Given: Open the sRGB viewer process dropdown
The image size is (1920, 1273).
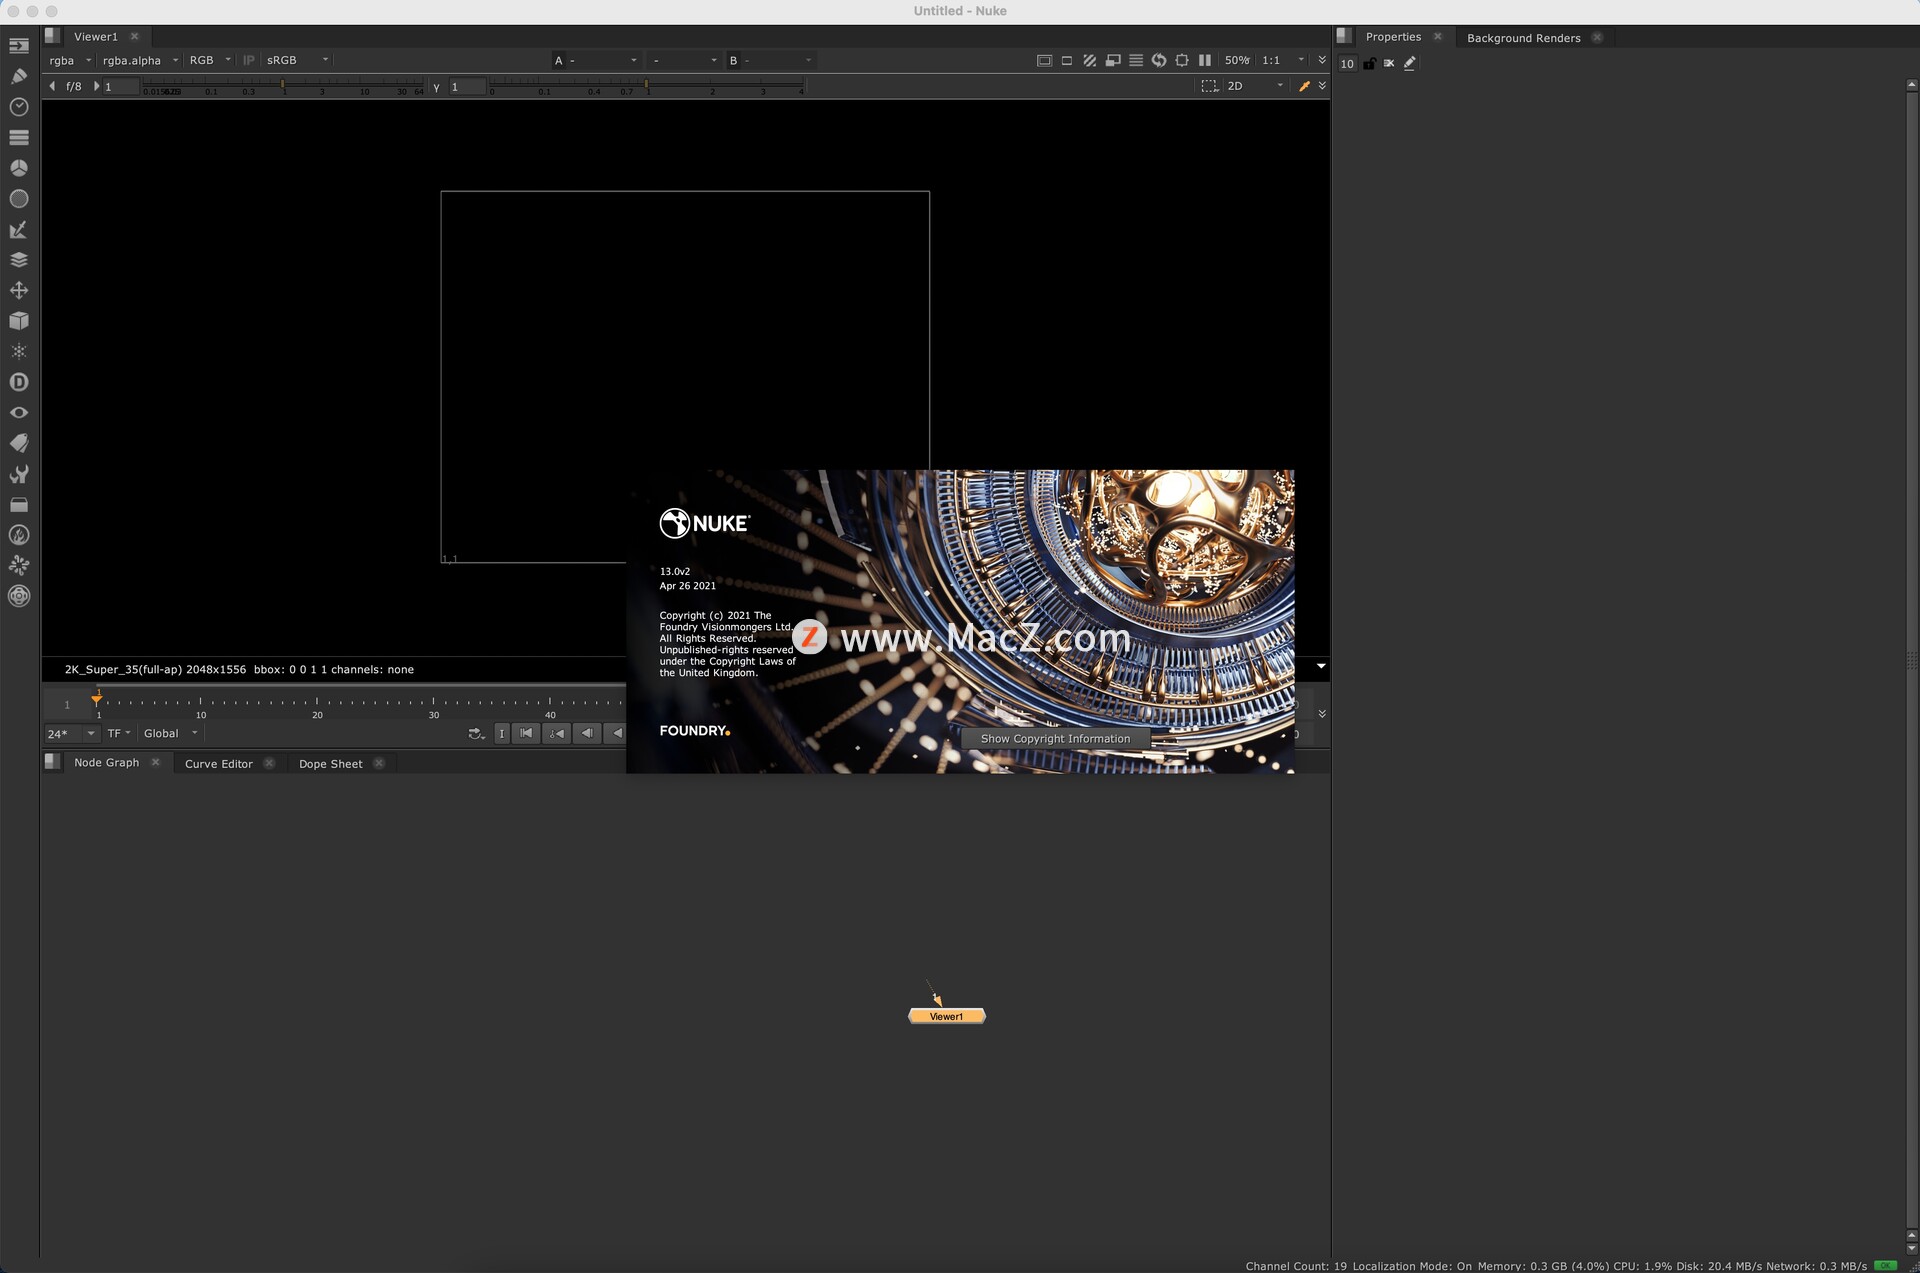Looking at the screenshot, I should (297, 60).
